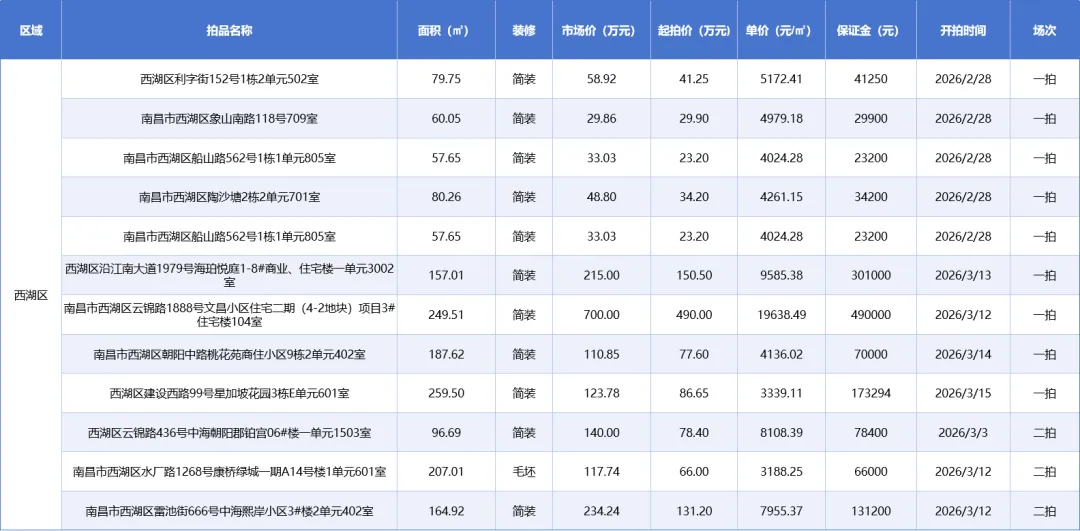
Task: Select the 利字街152号1栋2单元502室 listing name
Action: tap(229, 79)
